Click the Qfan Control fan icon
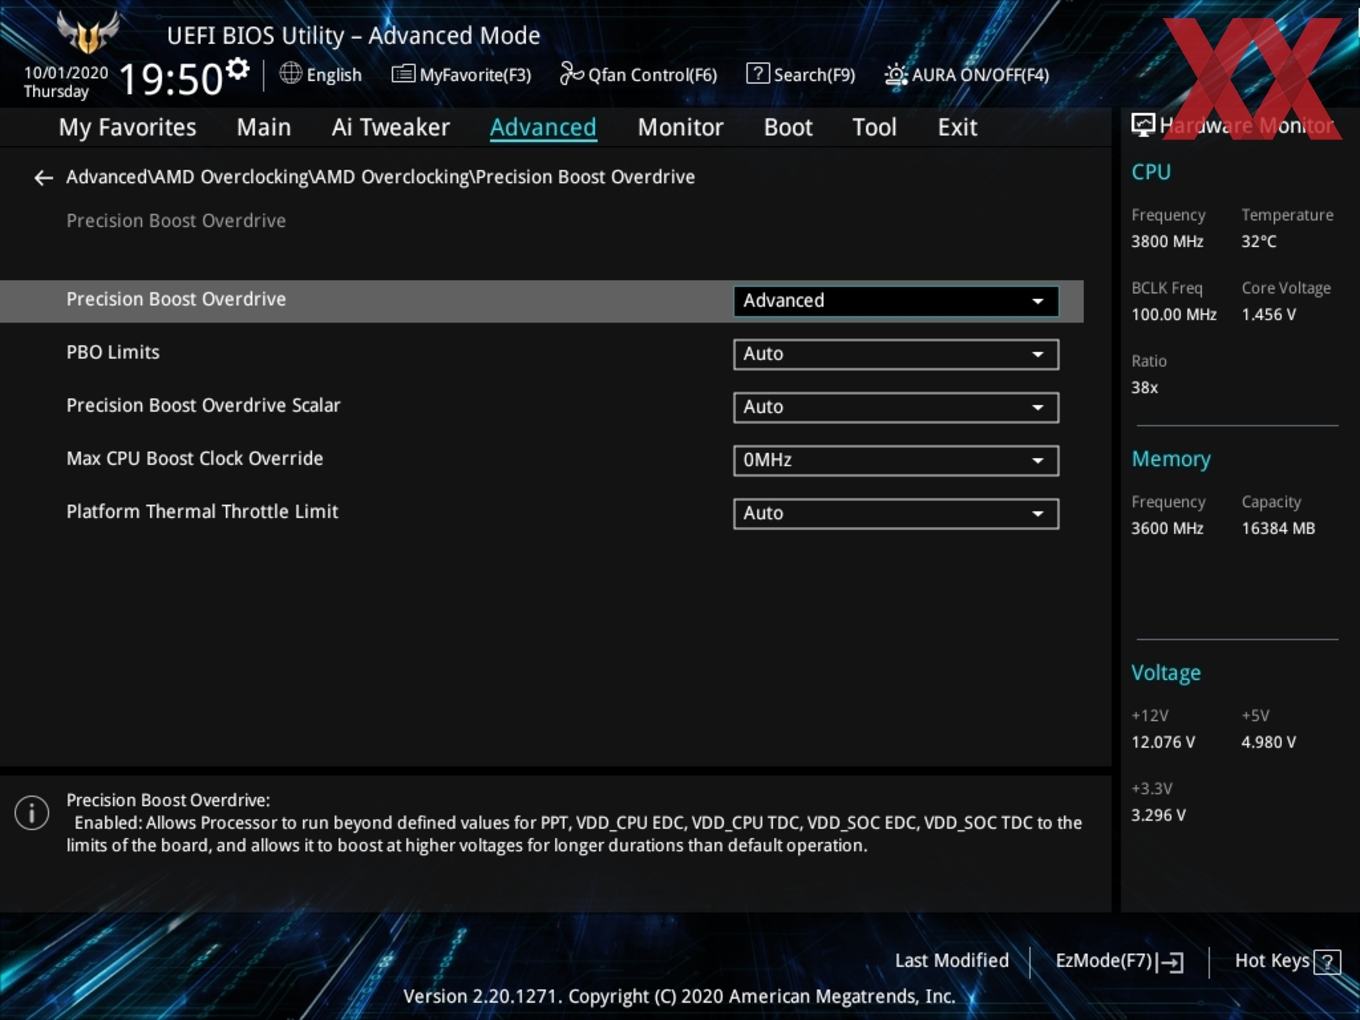The height and width of the screenshot is (1020, 1360). (571, 73)
